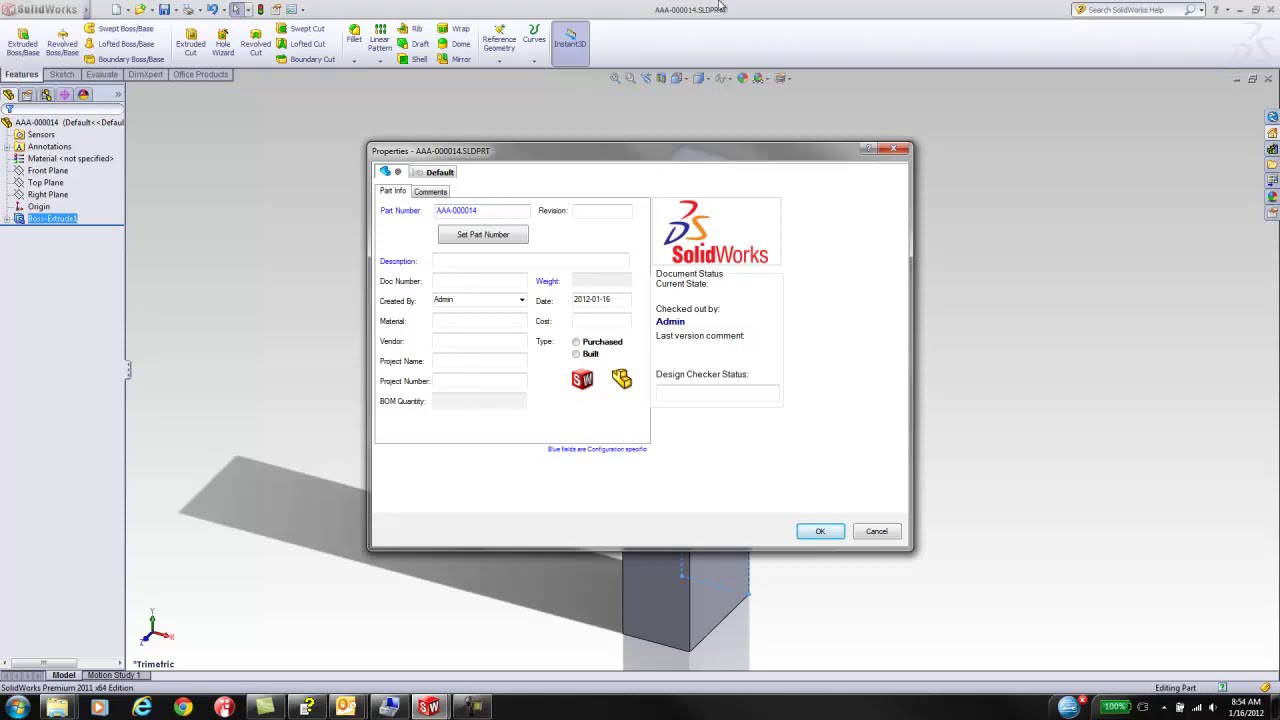
Task: Choose Swept Boss/Base feature
Action: coord(118,29)
